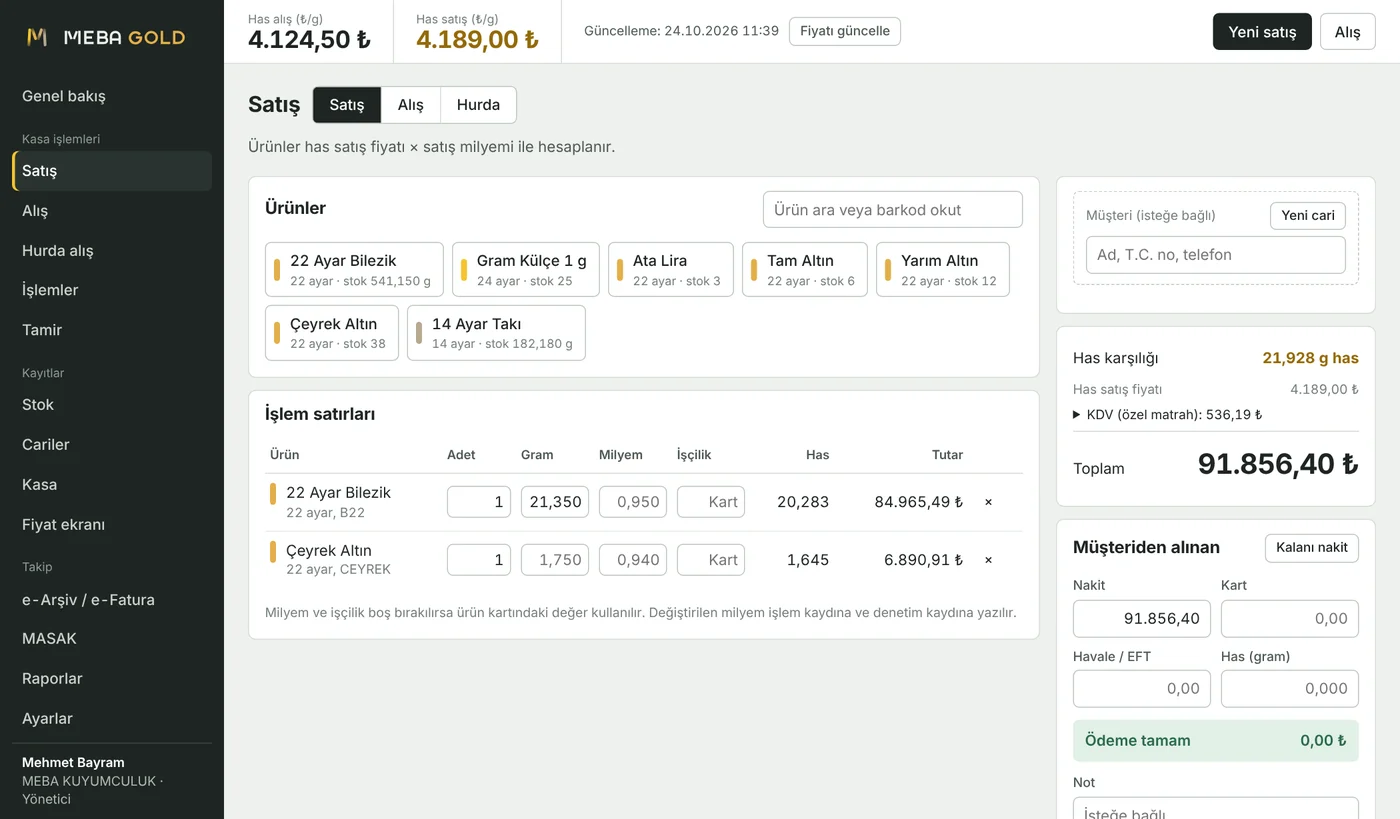1400x819 pixels.
Task: Add the Ata Lira product card
Action: coord(671,270)
